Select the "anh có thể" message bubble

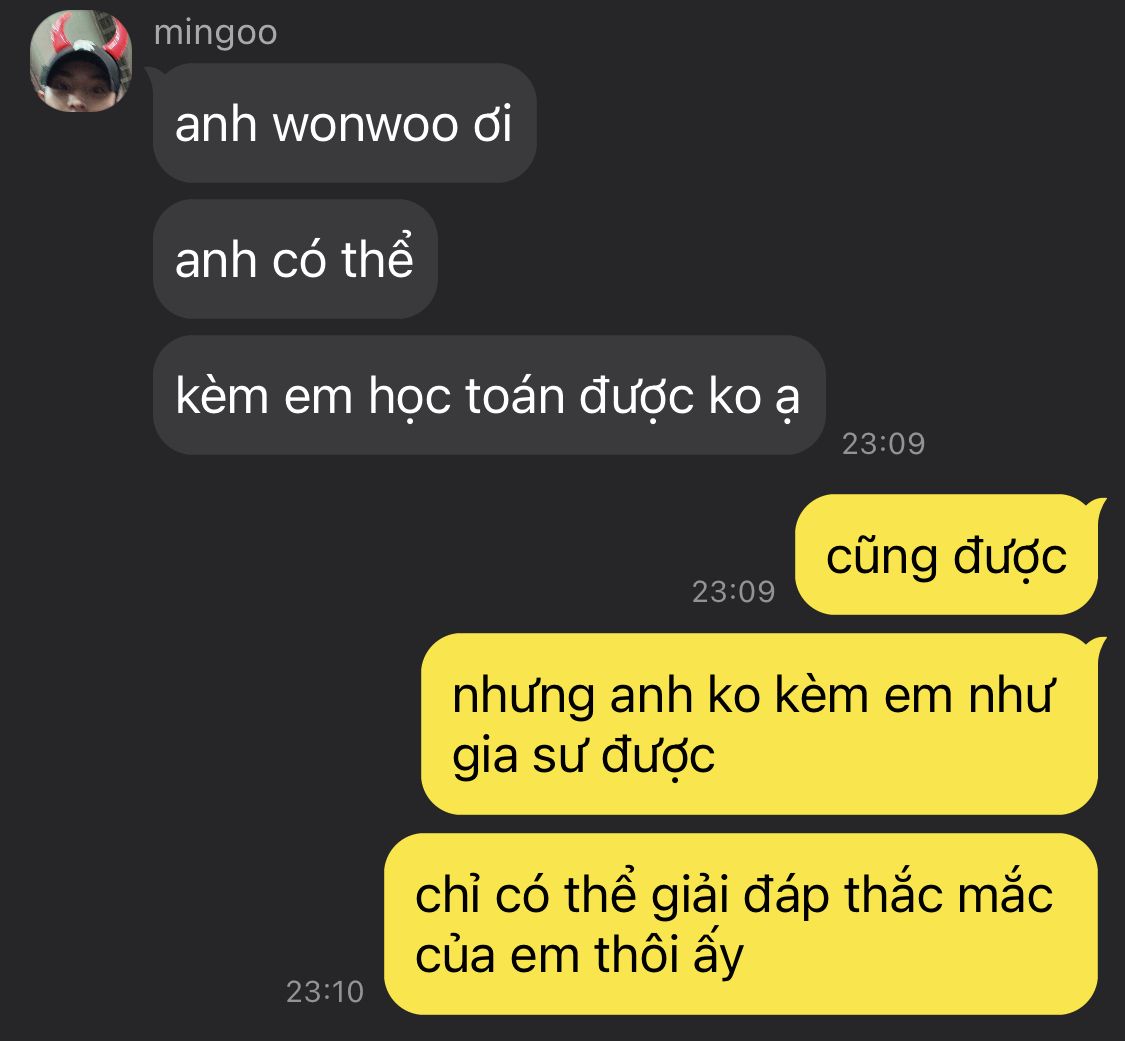tap(295, 259)
